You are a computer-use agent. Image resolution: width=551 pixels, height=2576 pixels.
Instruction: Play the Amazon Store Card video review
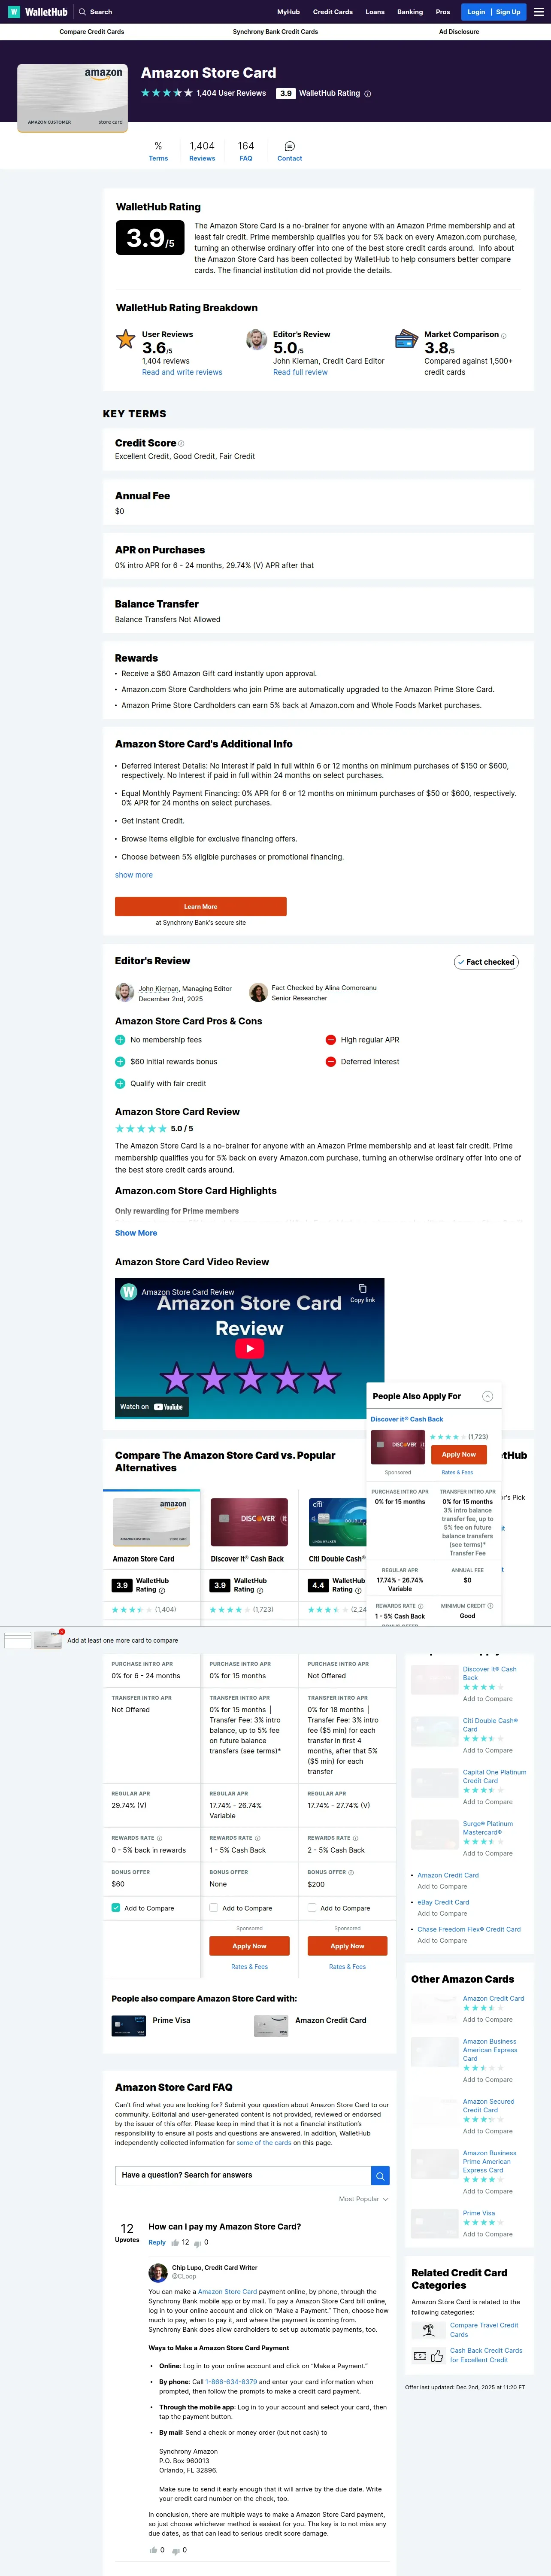[x=249, y=1348]
